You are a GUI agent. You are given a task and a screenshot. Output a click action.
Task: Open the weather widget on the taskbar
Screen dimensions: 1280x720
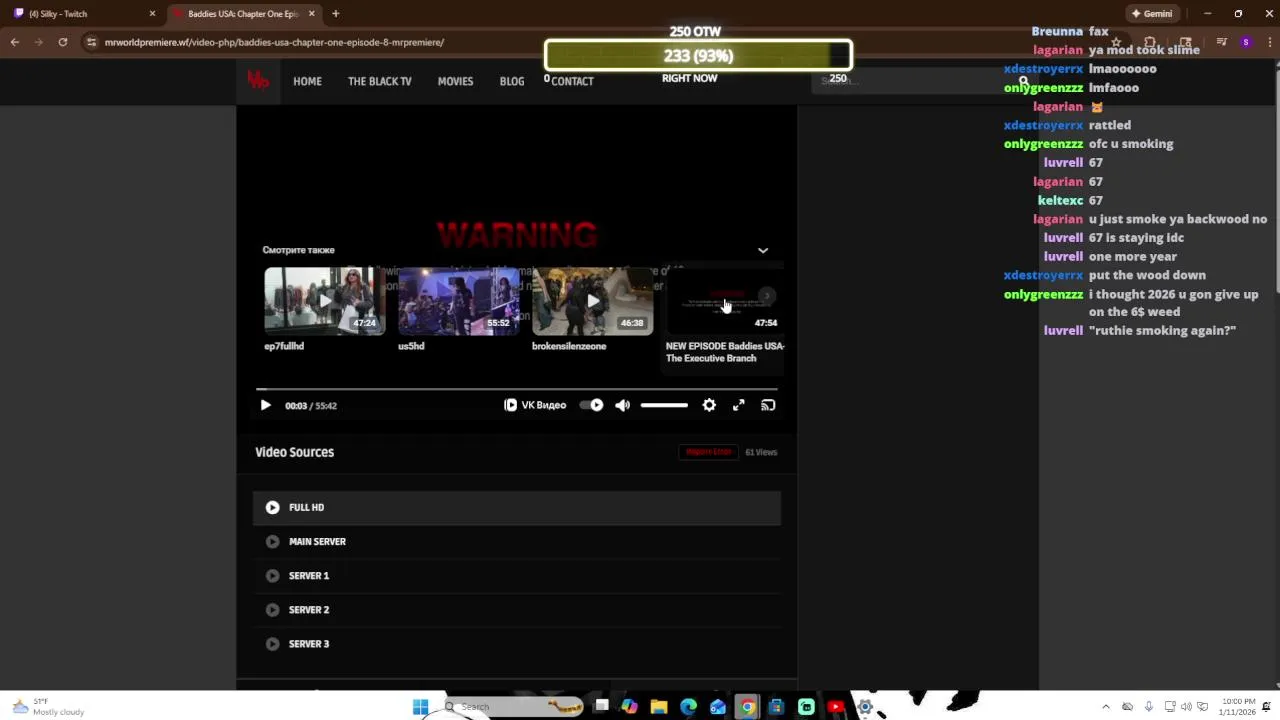[x=48, y=707]
